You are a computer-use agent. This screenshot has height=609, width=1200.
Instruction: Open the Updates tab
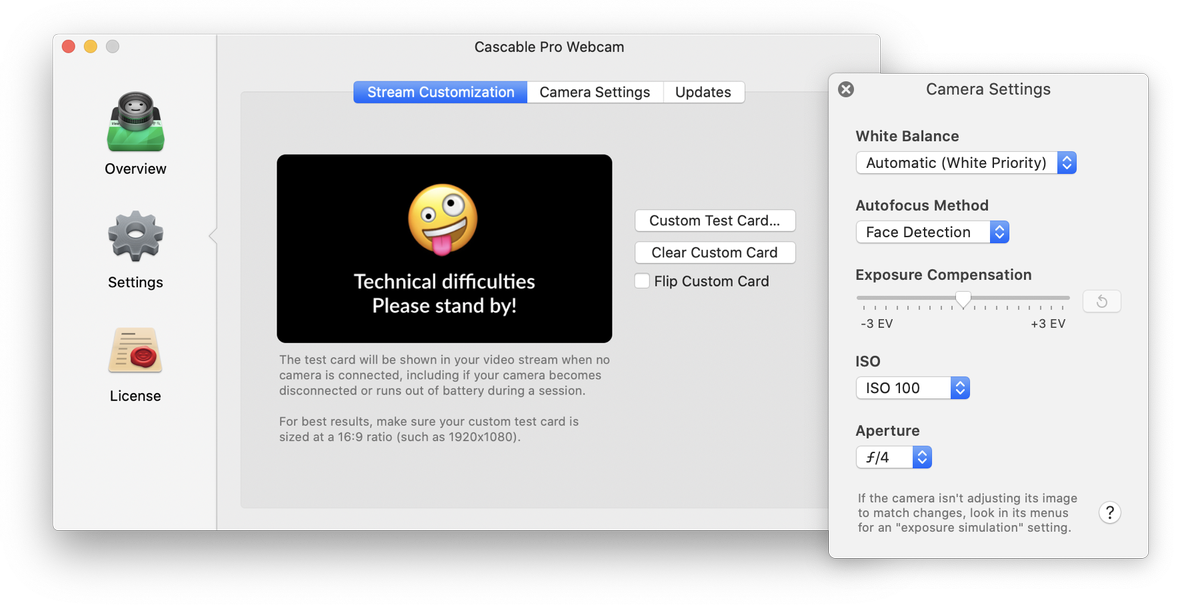[703, 92]
